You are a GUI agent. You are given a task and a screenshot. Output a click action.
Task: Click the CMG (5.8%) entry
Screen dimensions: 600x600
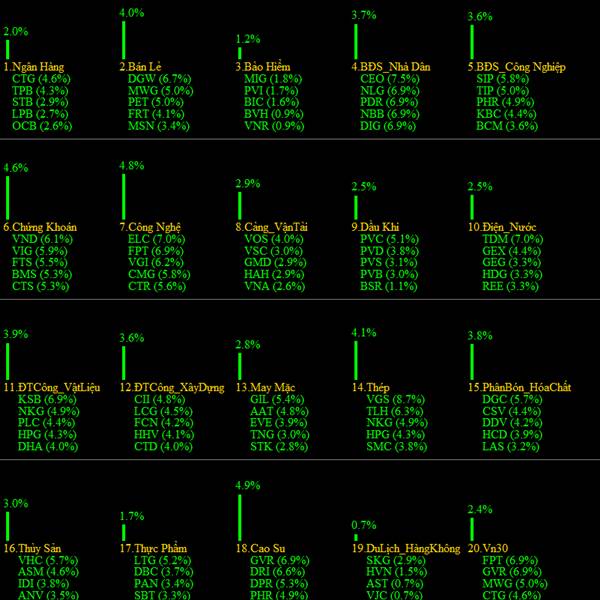159,274
